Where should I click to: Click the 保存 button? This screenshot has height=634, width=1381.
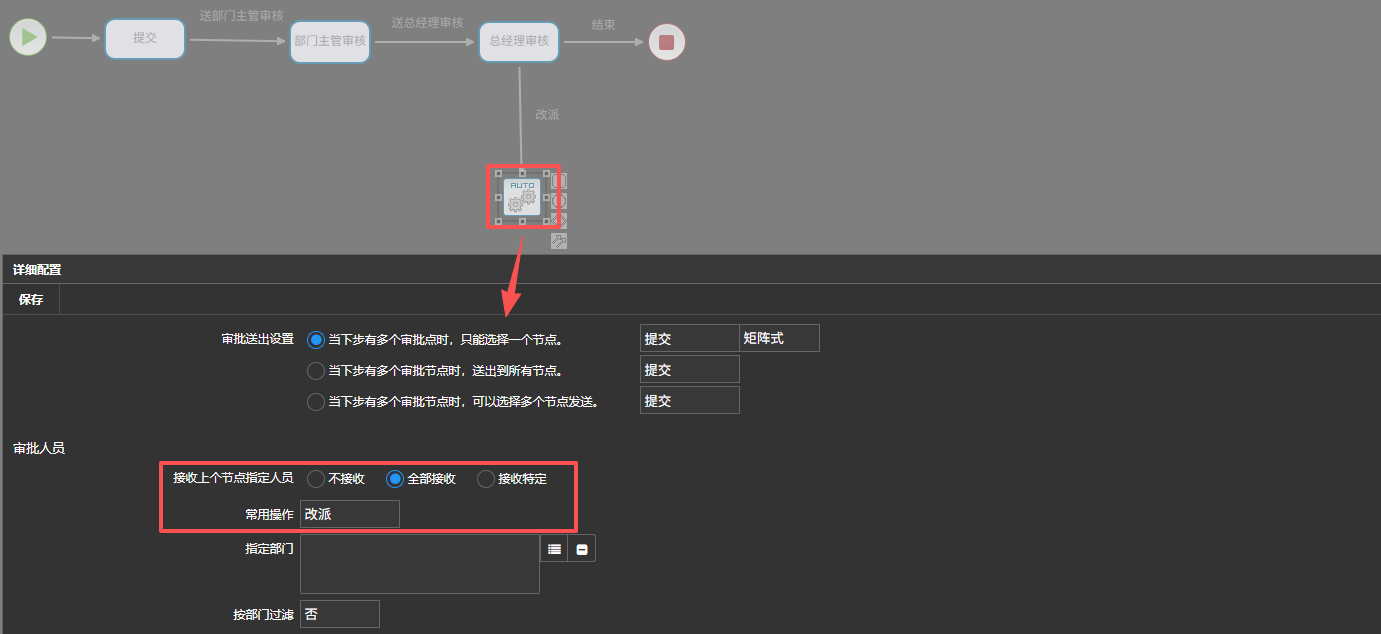click(31, 300)
